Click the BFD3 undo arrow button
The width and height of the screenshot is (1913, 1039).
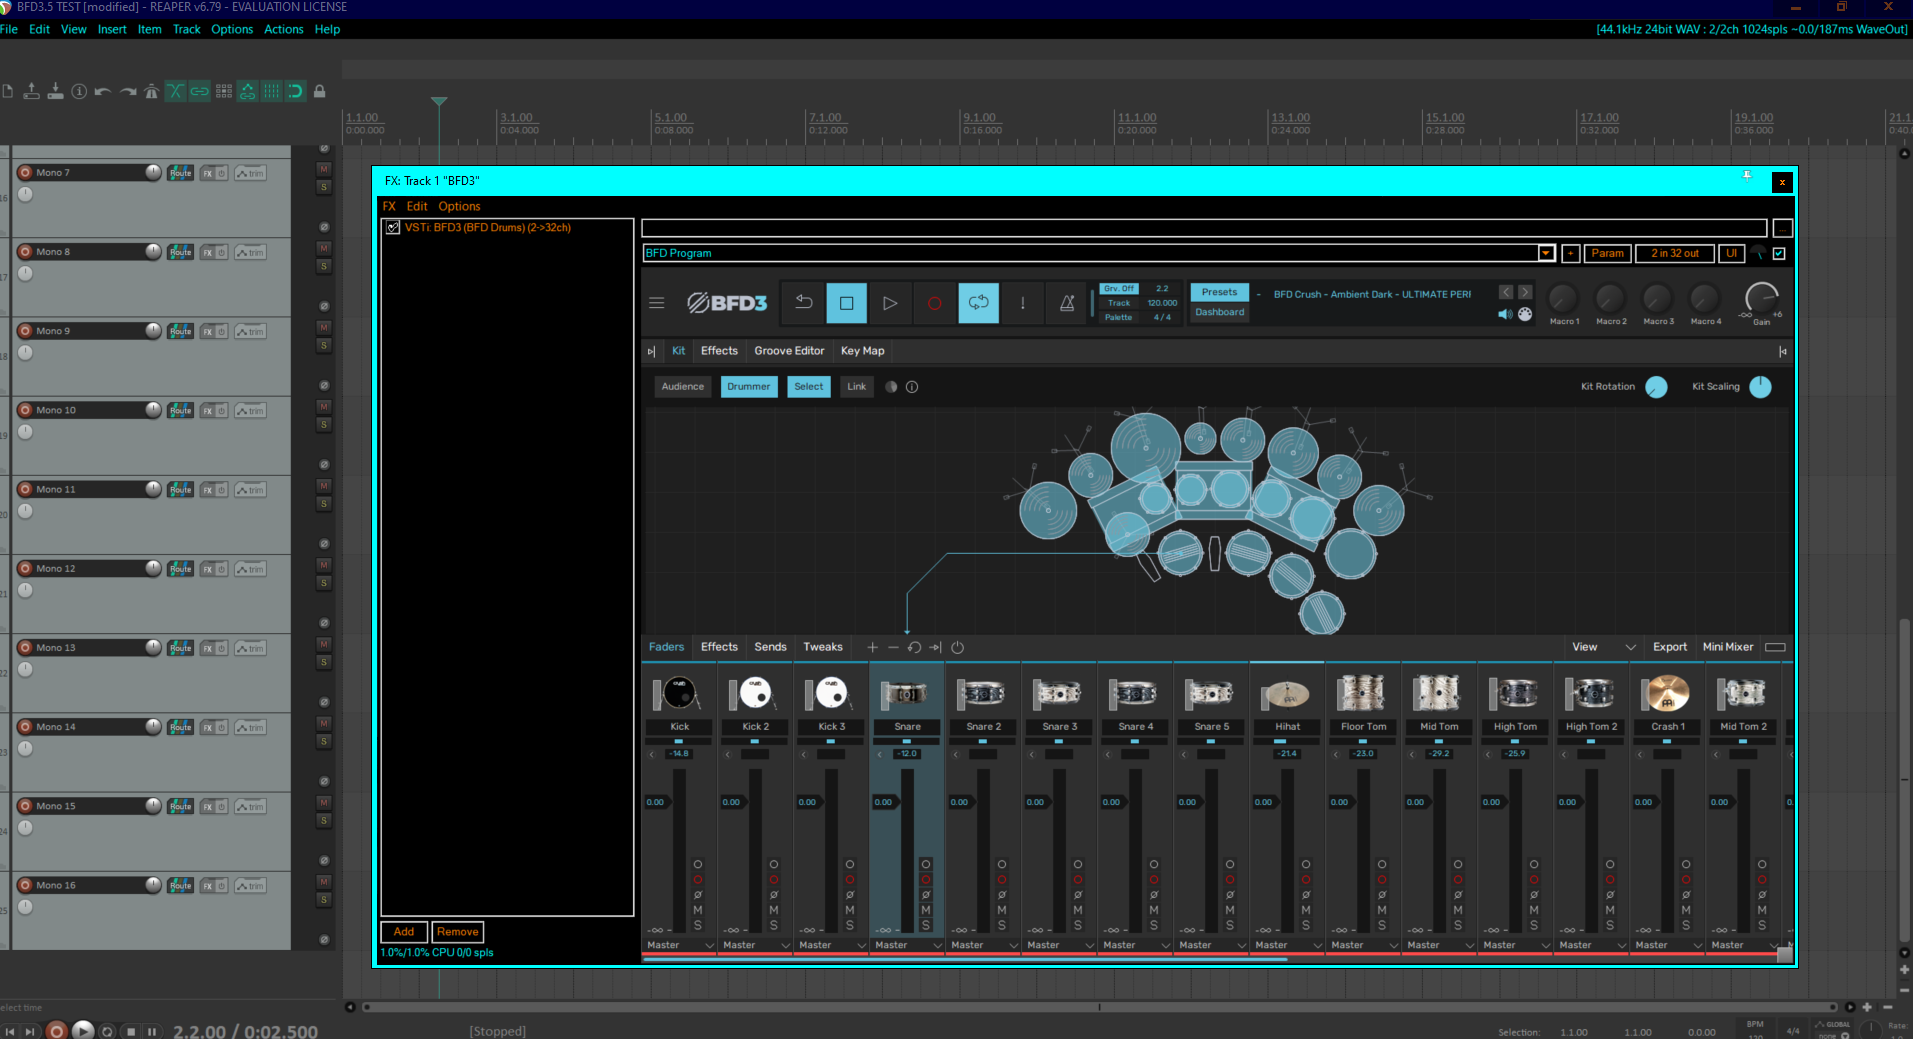(803, 303)
